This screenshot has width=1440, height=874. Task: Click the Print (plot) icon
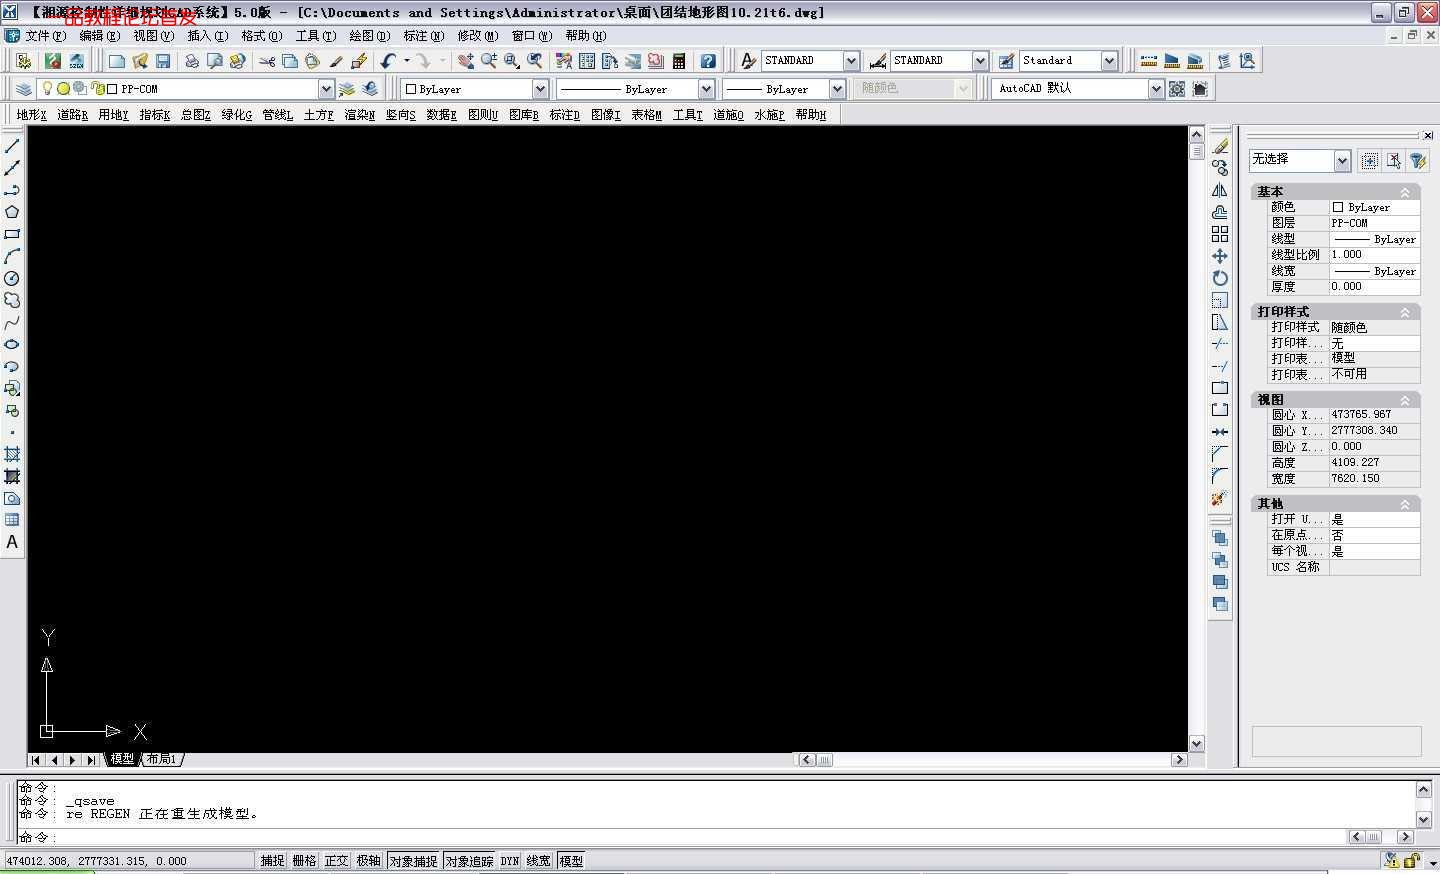192,61
